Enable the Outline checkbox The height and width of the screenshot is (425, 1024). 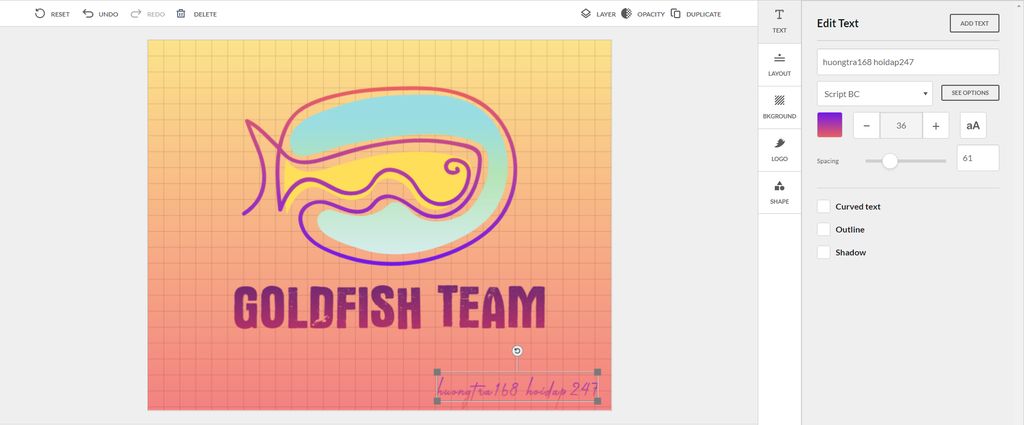(824, 229)
